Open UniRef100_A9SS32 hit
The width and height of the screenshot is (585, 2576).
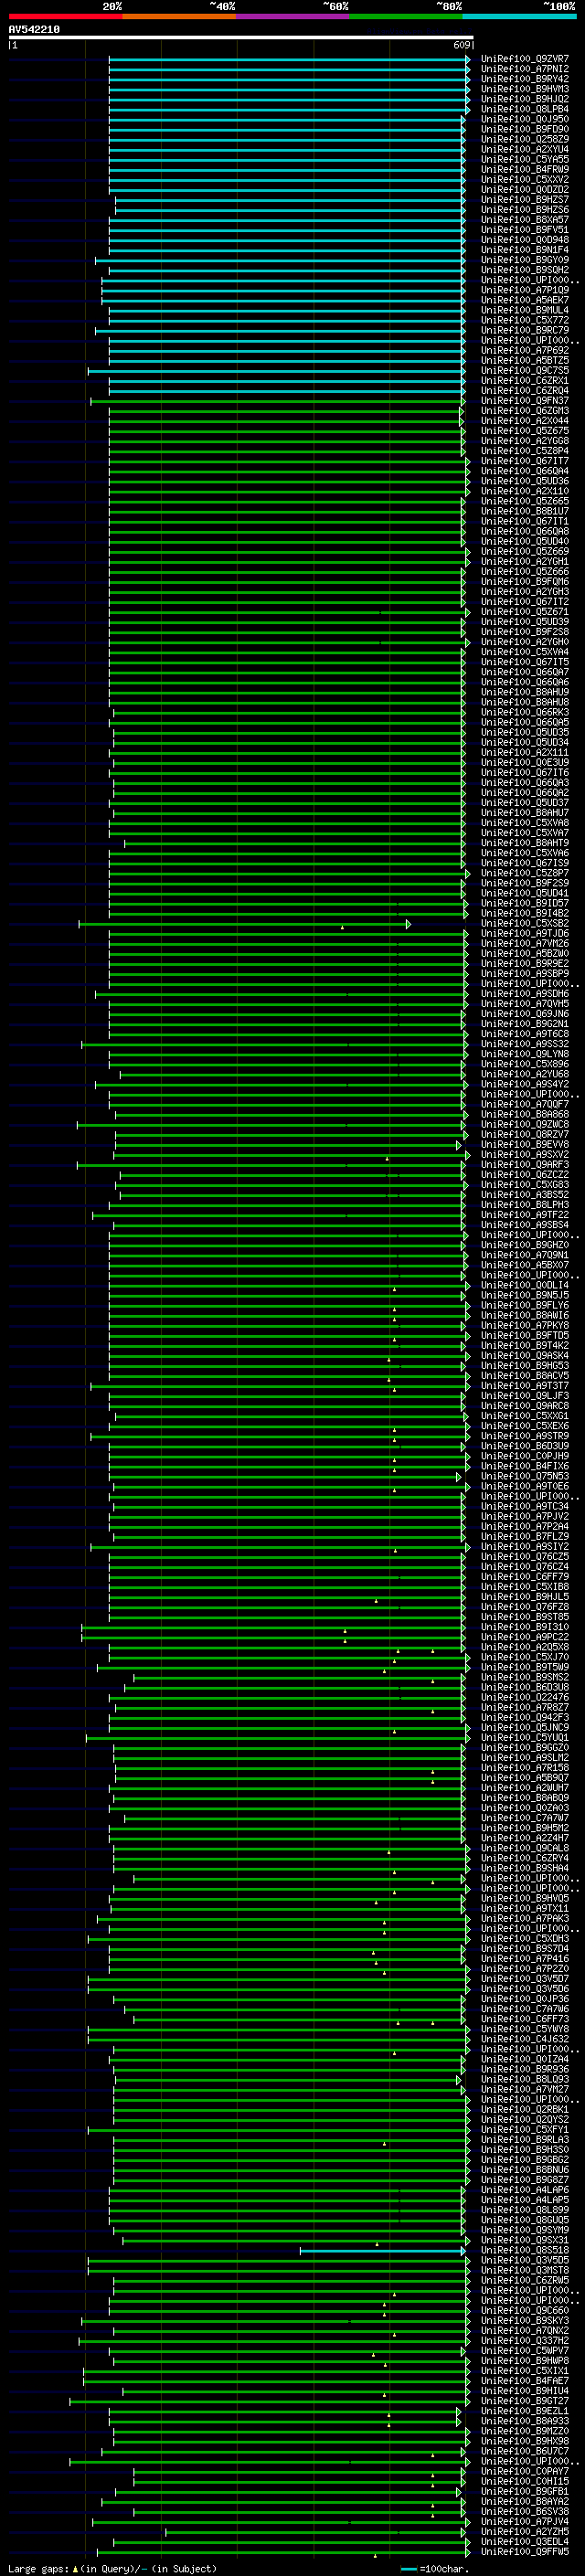(525, 1044)
